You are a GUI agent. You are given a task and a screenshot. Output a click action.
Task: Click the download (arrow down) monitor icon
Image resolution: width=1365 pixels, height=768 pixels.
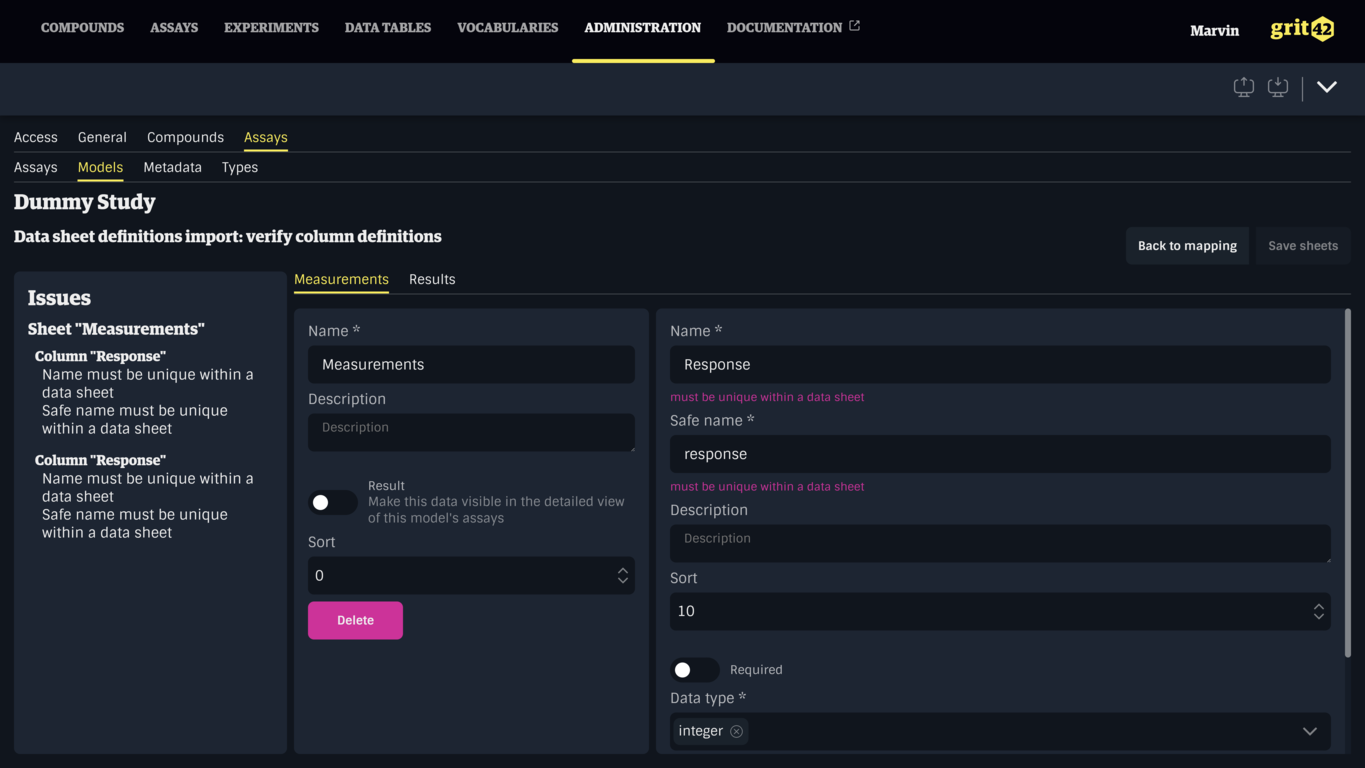[1277, 88]
